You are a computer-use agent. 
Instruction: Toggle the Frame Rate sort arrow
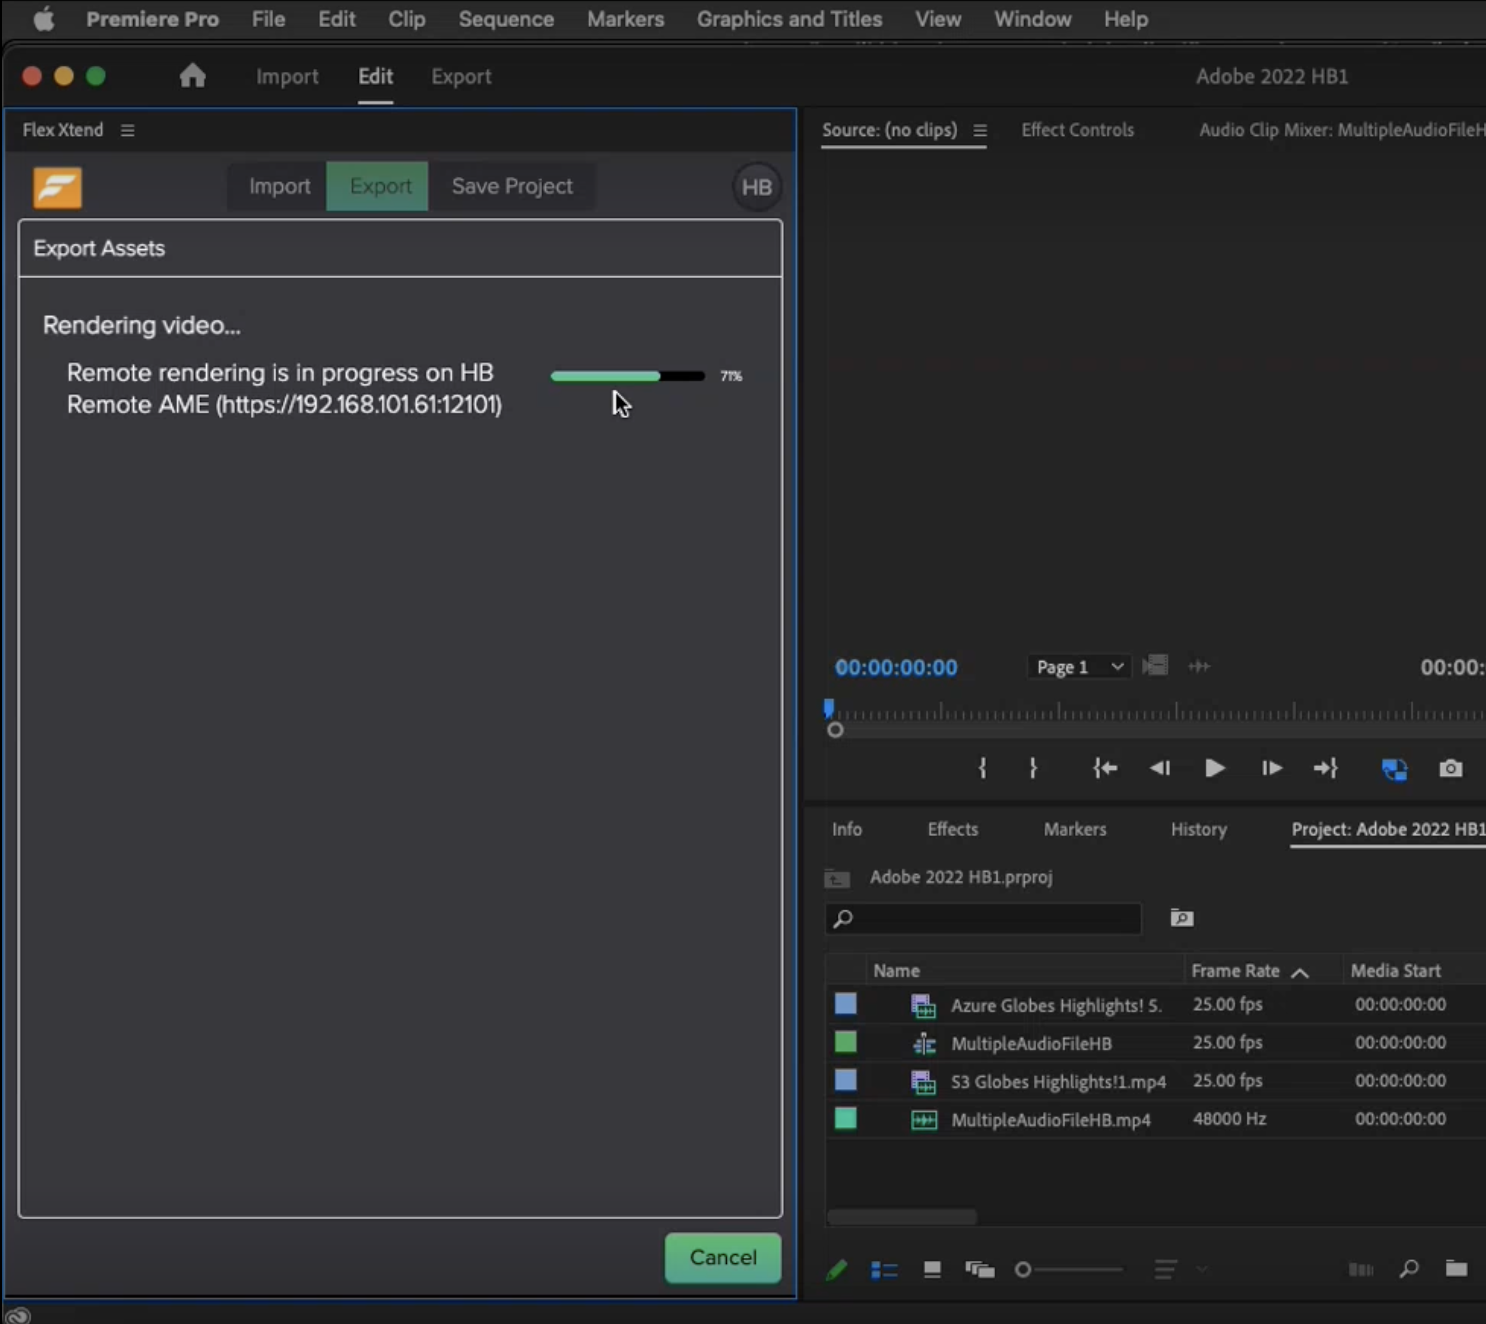click(1300, 972)
